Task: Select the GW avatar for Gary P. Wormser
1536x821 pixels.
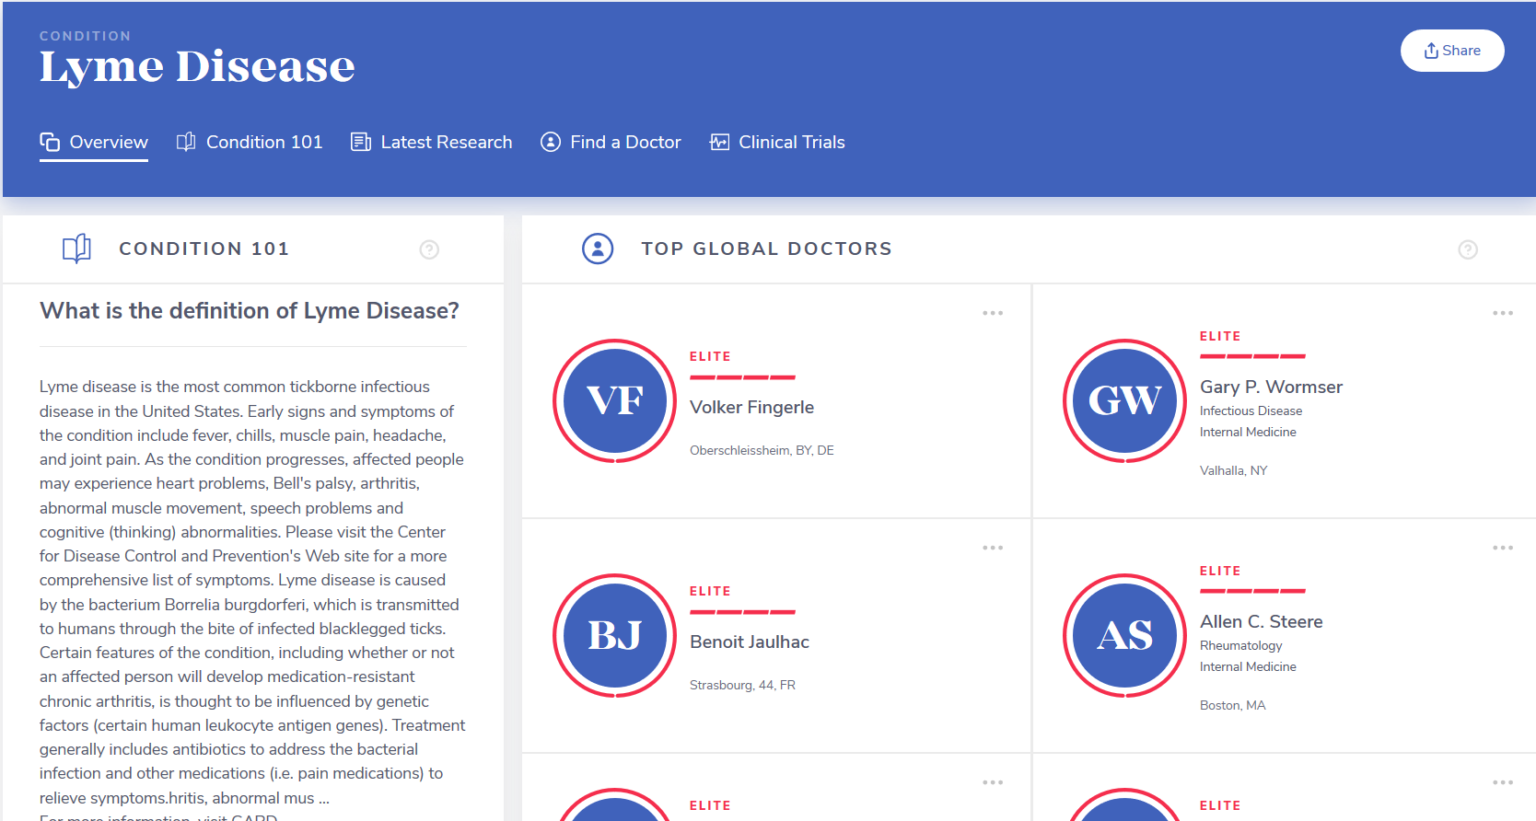Action: pyautogui.click(x=1124, y=401)
